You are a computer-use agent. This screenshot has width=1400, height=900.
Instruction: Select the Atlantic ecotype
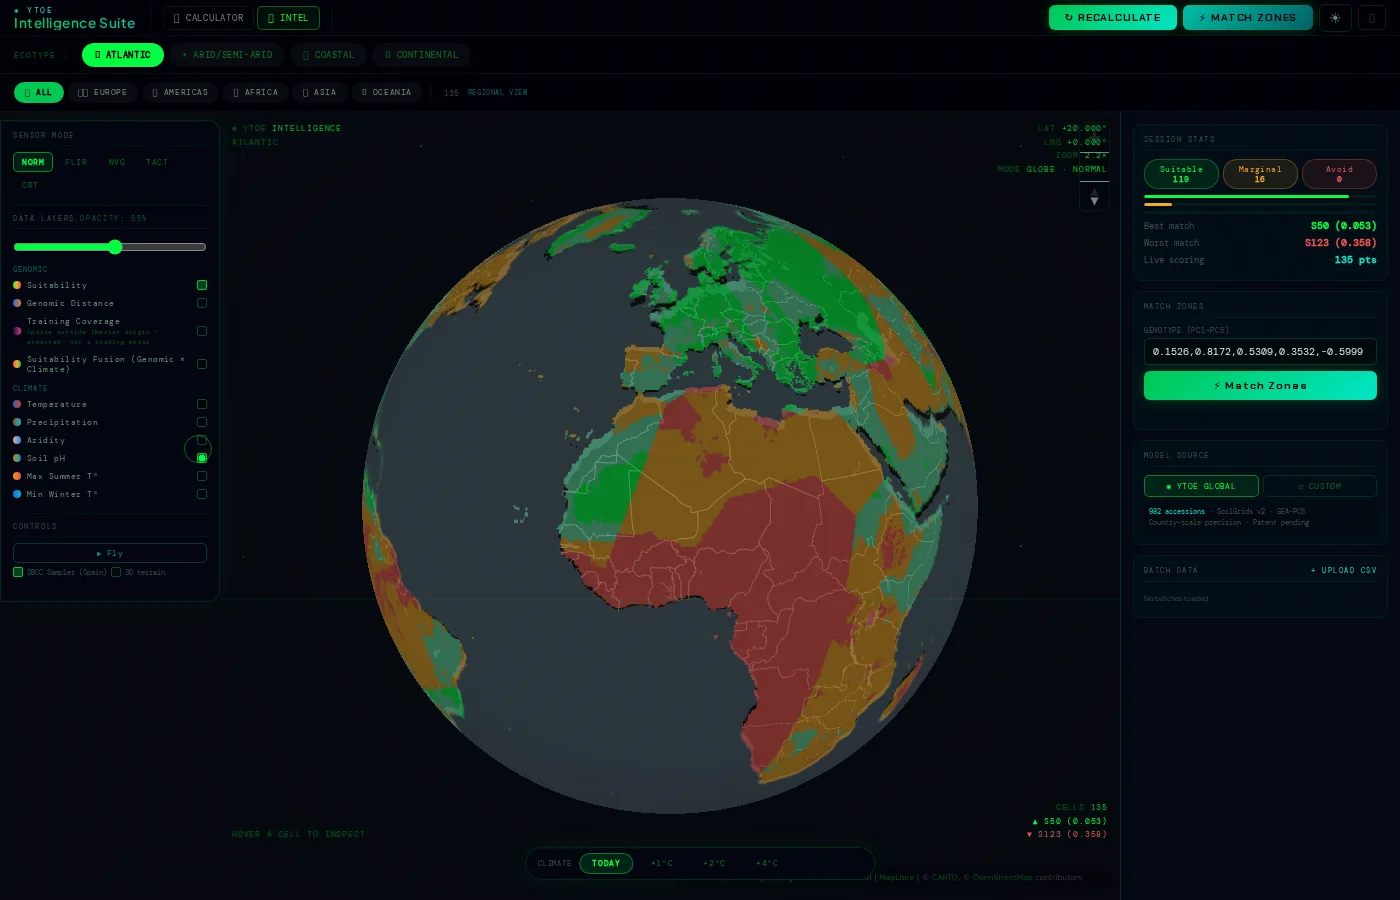(122, 55)
